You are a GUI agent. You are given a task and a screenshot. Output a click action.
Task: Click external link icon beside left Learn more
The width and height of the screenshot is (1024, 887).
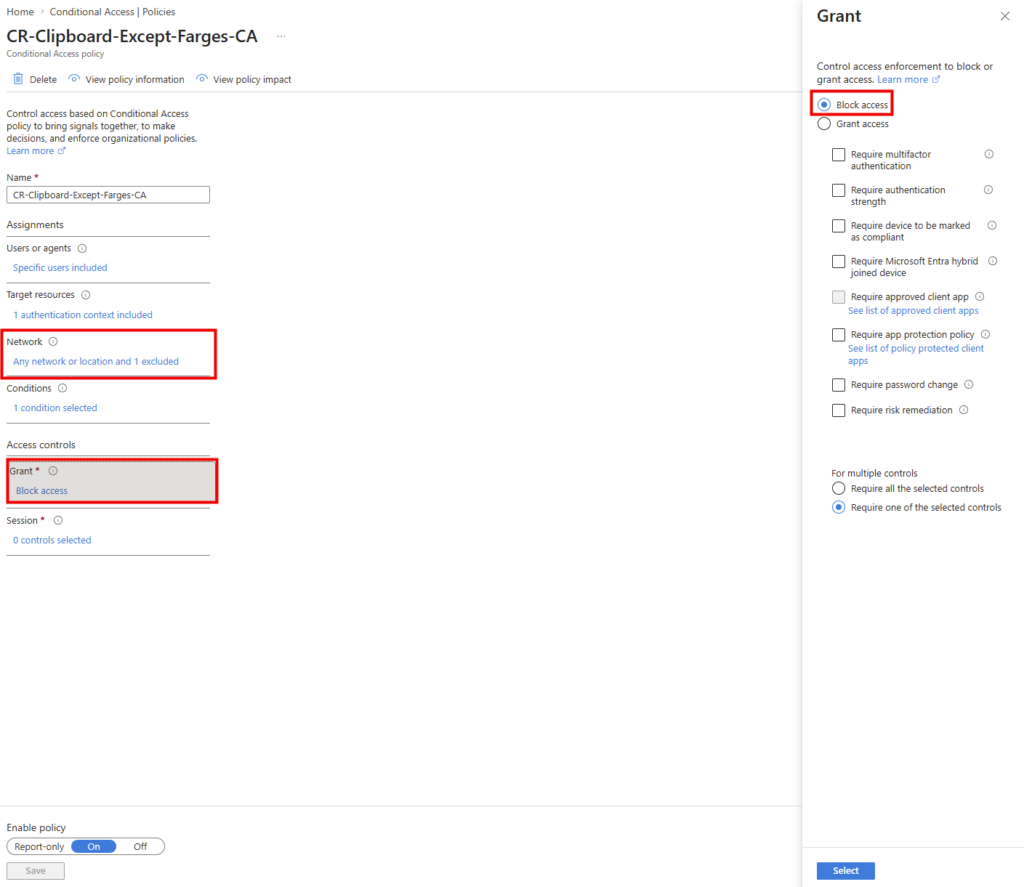tap(61, 151)
